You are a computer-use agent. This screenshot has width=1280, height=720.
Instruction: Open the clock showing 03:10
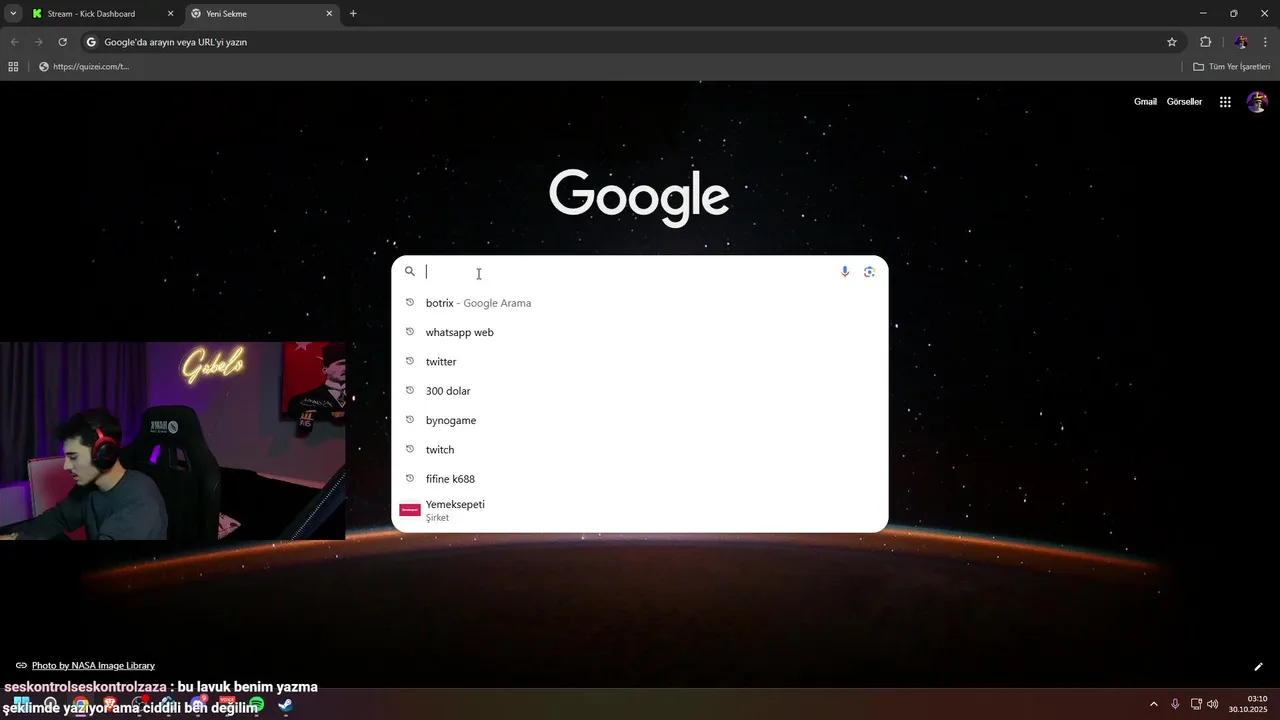click(x=1248, y=704)
